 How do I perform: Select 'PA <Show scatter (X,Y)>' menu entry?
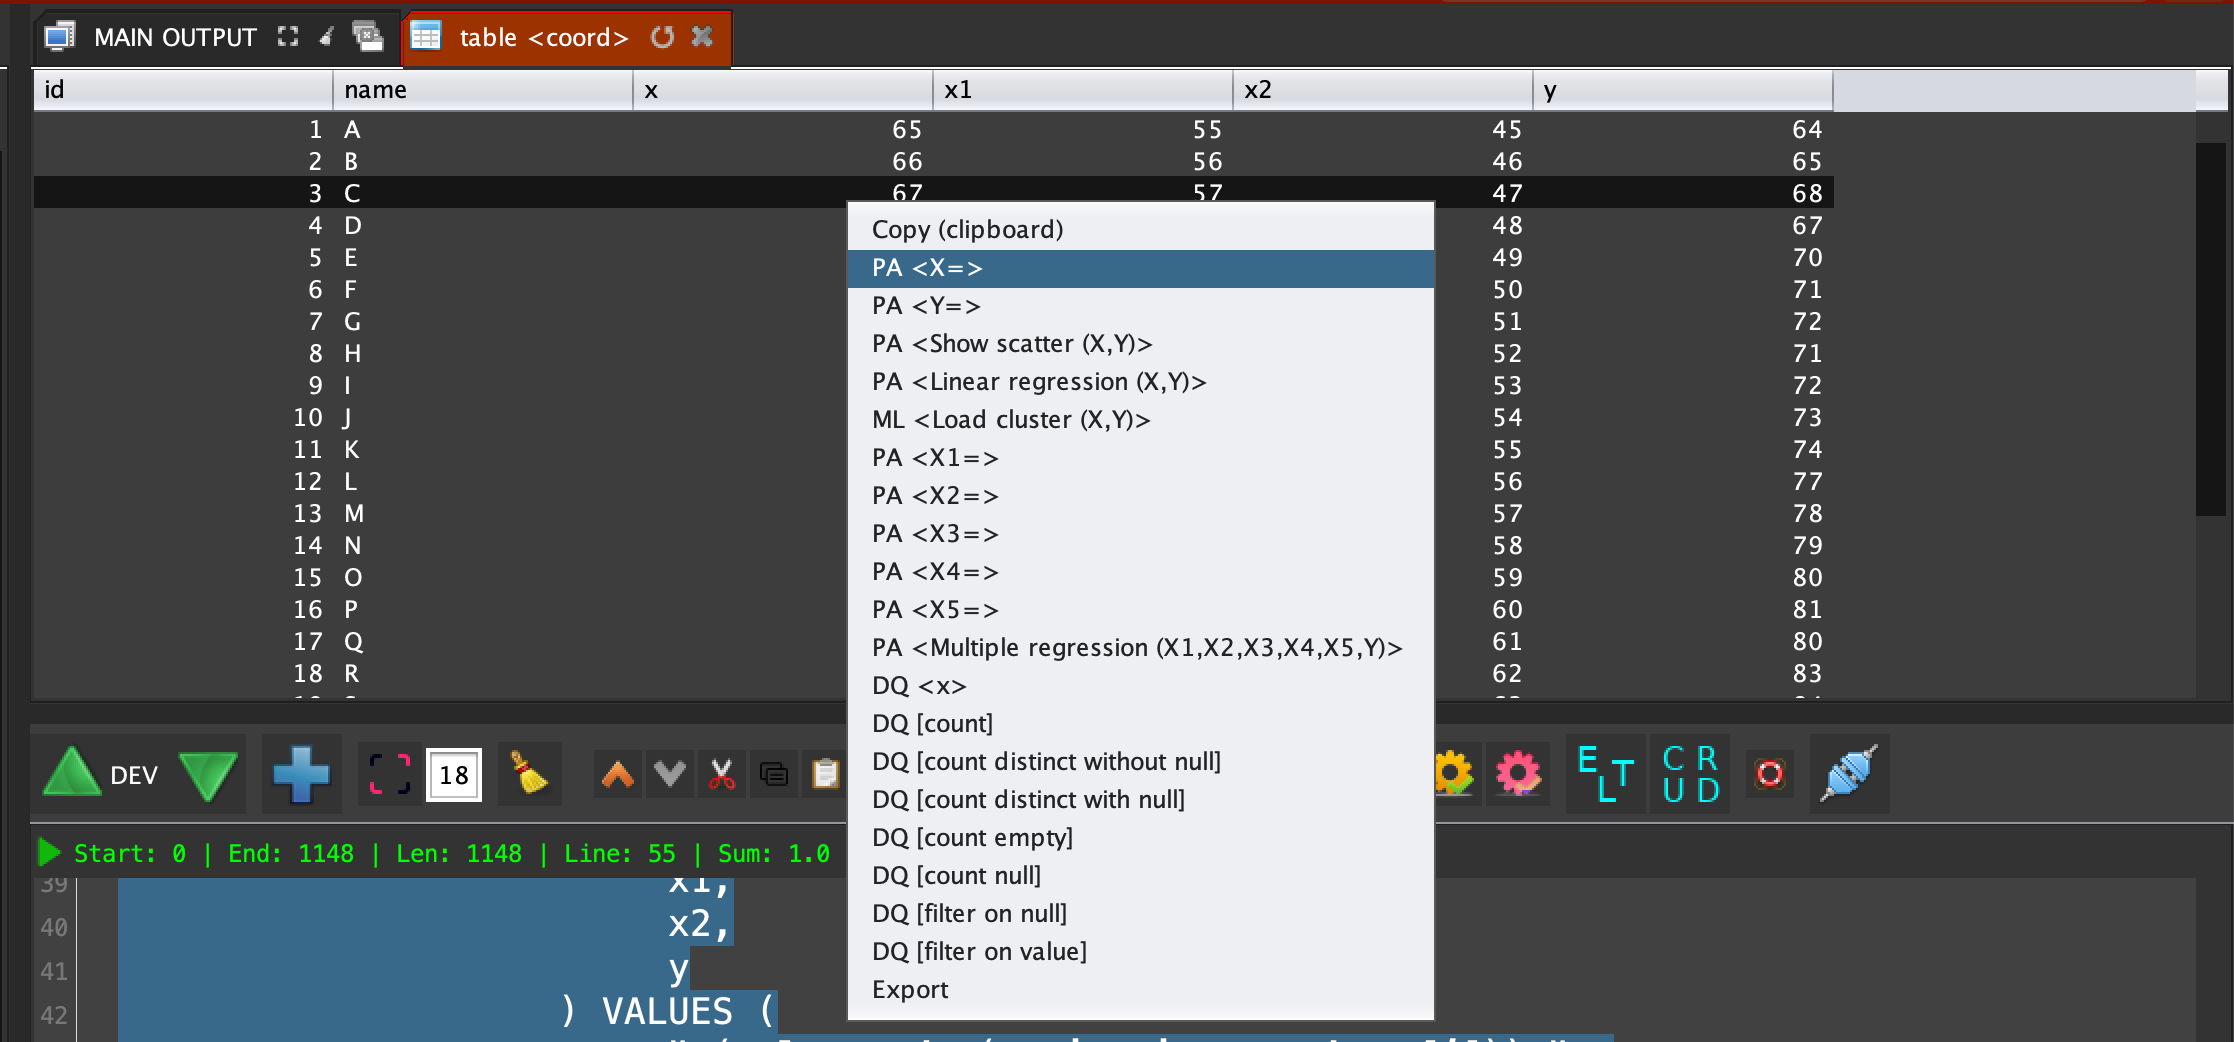(1011, 344)
